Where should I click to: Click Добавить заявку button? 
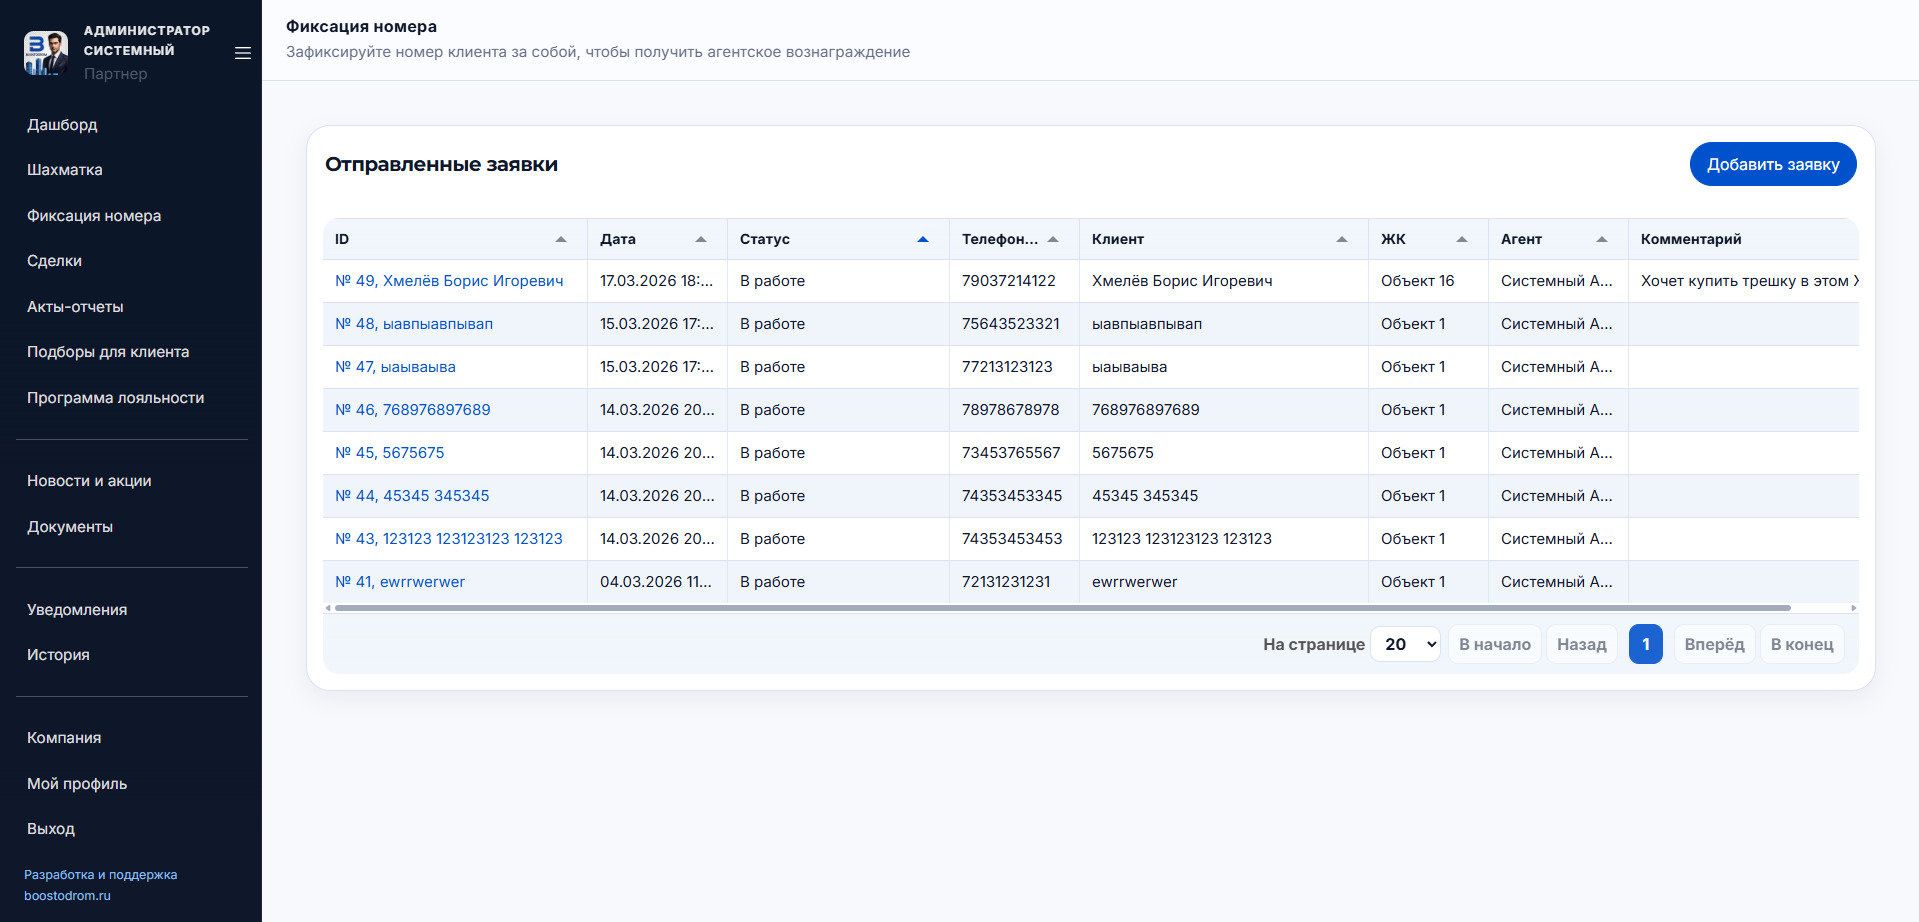pos(1772,165)
